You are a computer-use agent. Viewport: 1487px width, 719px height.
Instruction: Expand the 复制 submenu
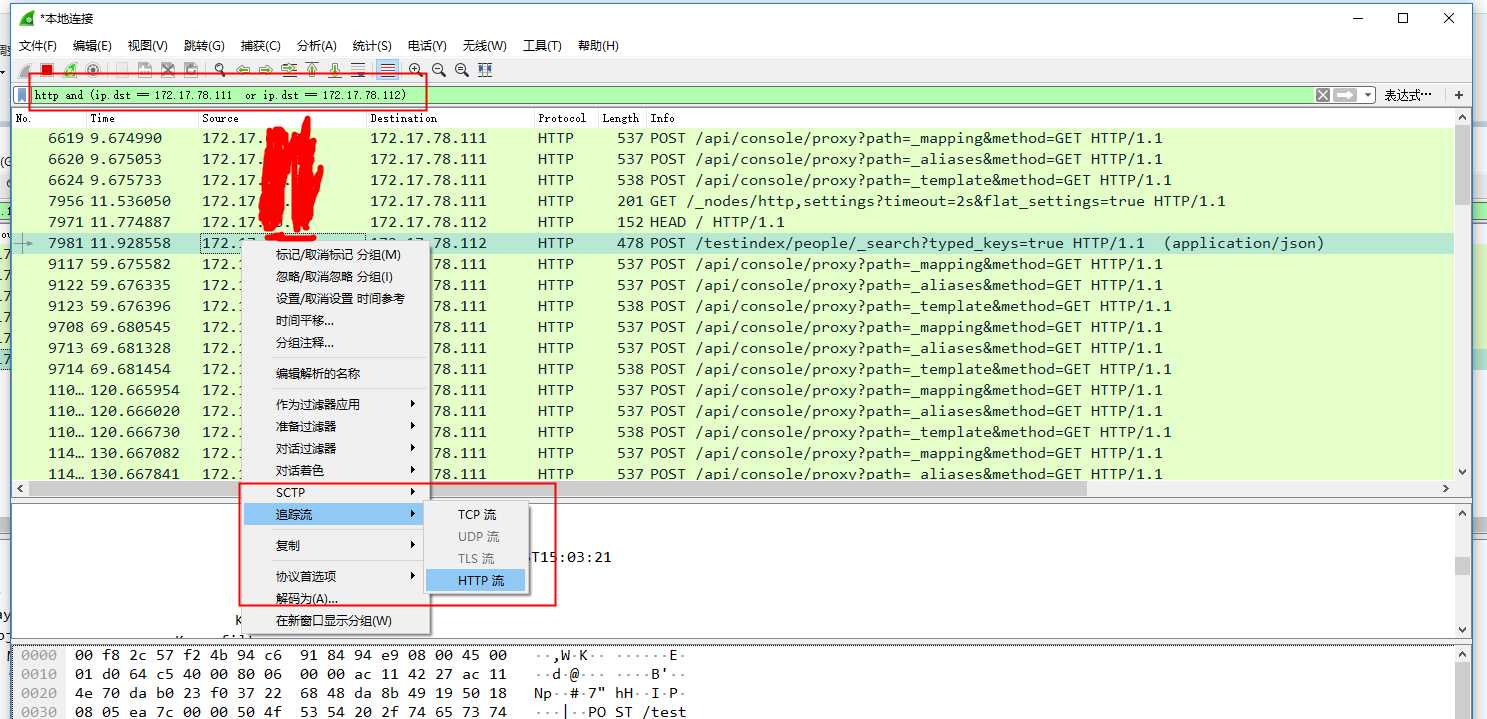point(337,546)
